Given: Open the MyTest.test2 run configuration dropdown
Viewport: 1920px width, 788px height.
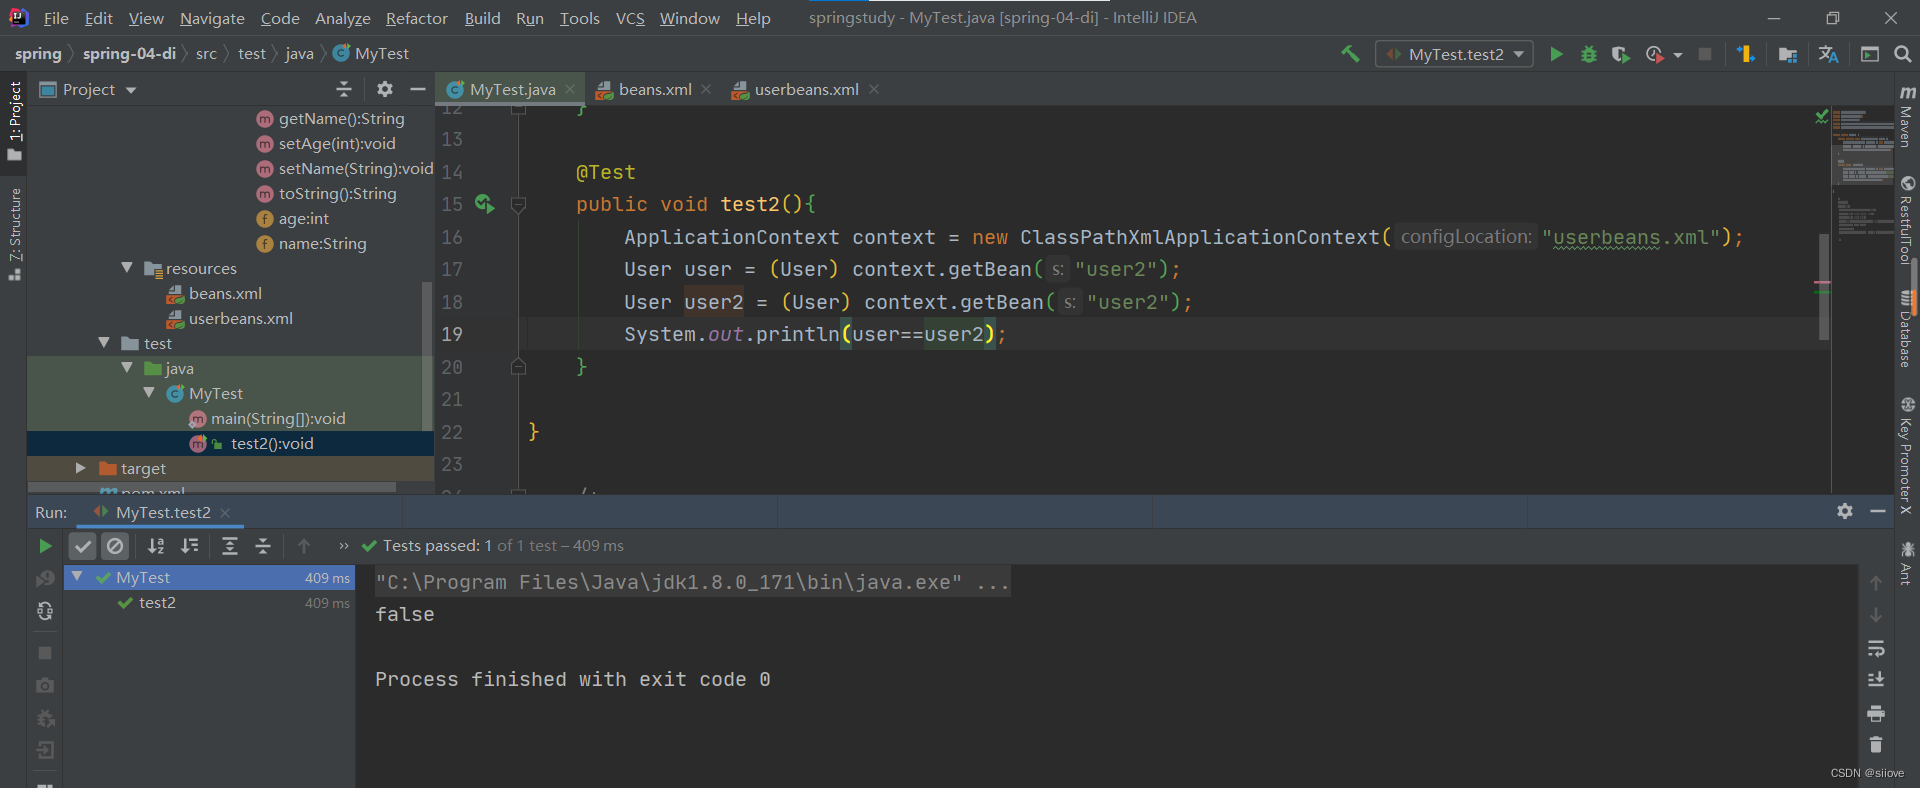Looking at the screenshot, I should (1454, 54).
